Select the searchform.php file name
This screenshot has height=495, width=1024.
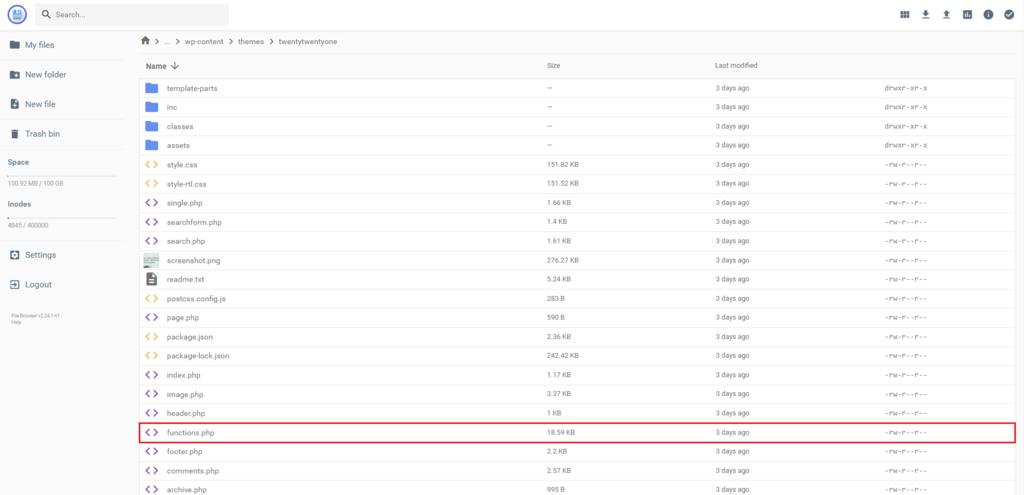coord(194,222)
